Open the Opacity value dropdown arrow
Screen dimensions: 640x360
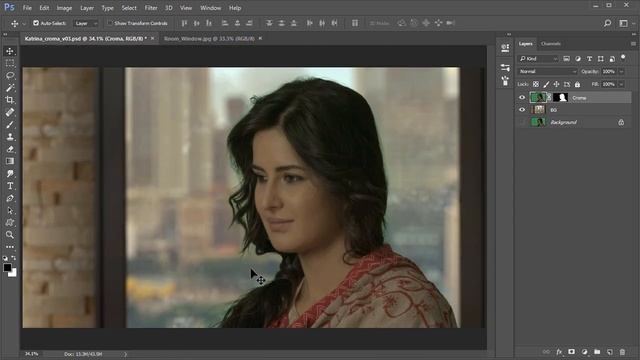tap(621, 71)
